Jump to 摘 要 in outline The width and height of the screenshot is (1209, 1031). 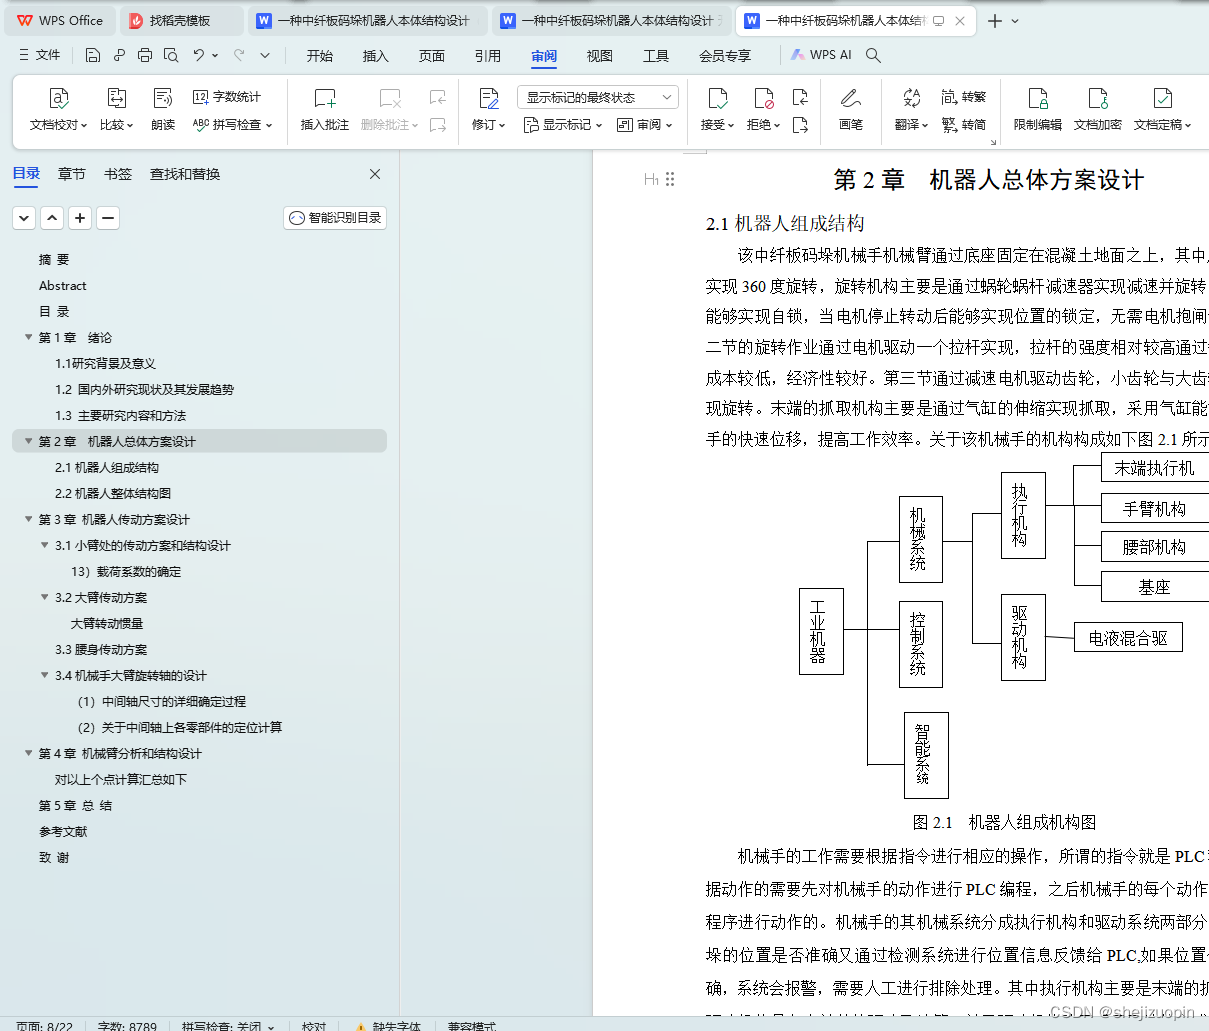(x=54, y=259)
